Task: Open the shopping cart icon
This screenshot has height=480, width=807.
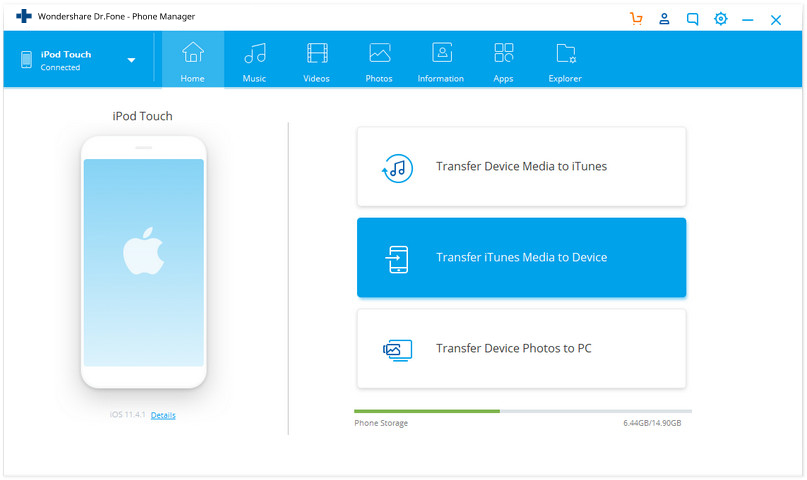Action: pos(636,19)
